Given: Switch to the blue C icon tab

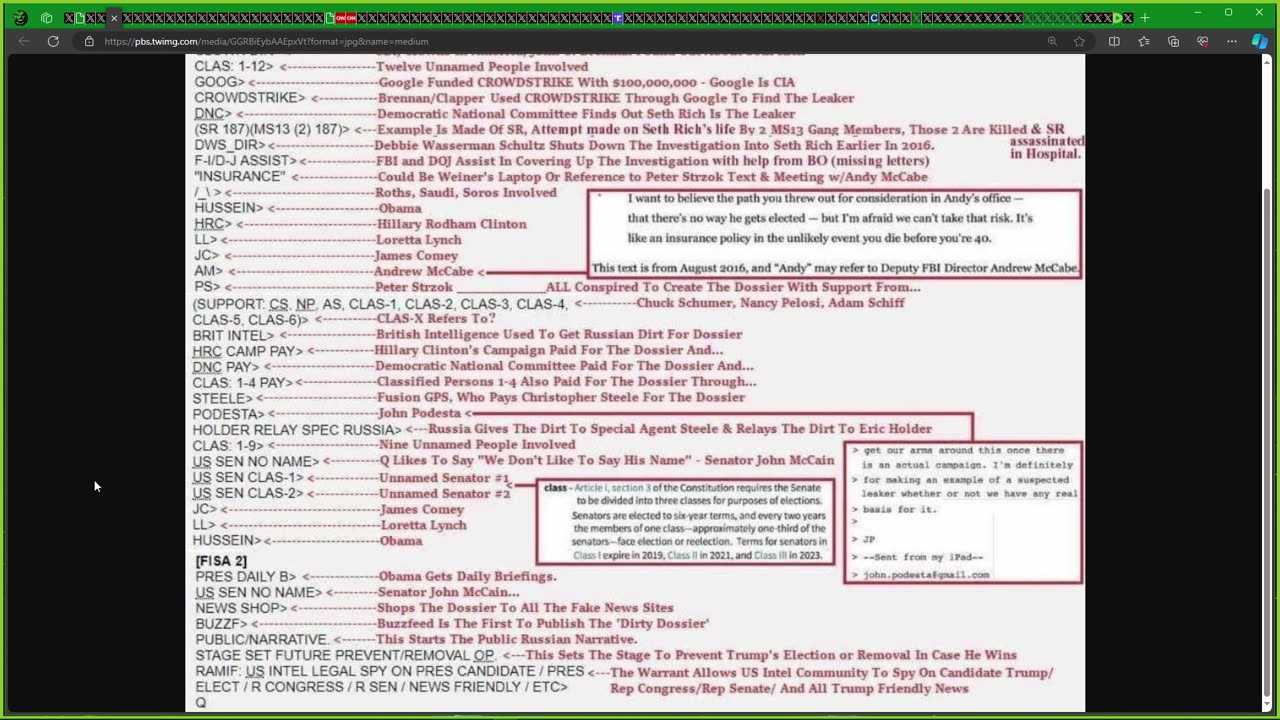Looking at the screenshot, I should (874, 17).
